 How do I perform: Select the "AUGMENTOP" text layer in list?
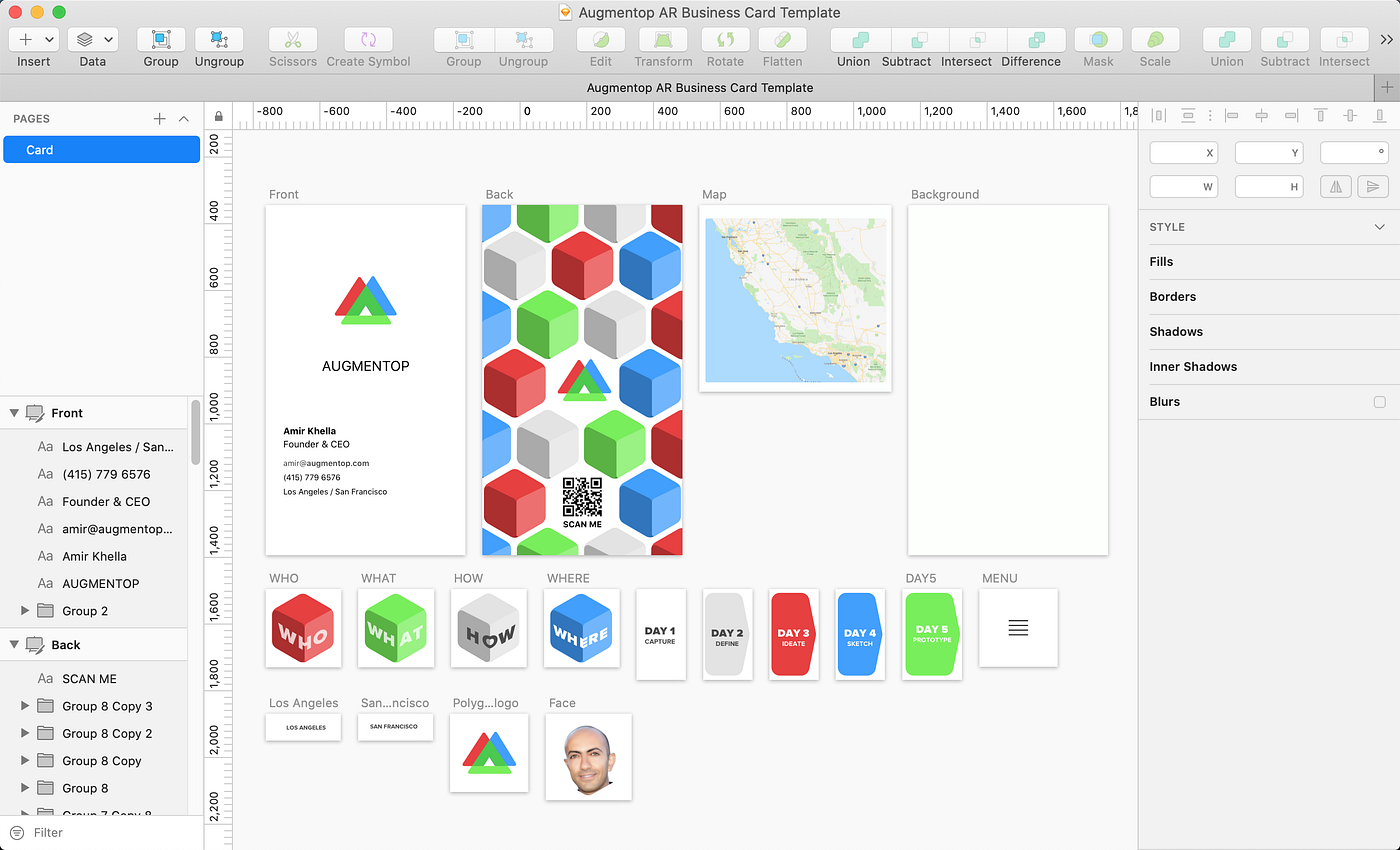[x=94, y=583]
